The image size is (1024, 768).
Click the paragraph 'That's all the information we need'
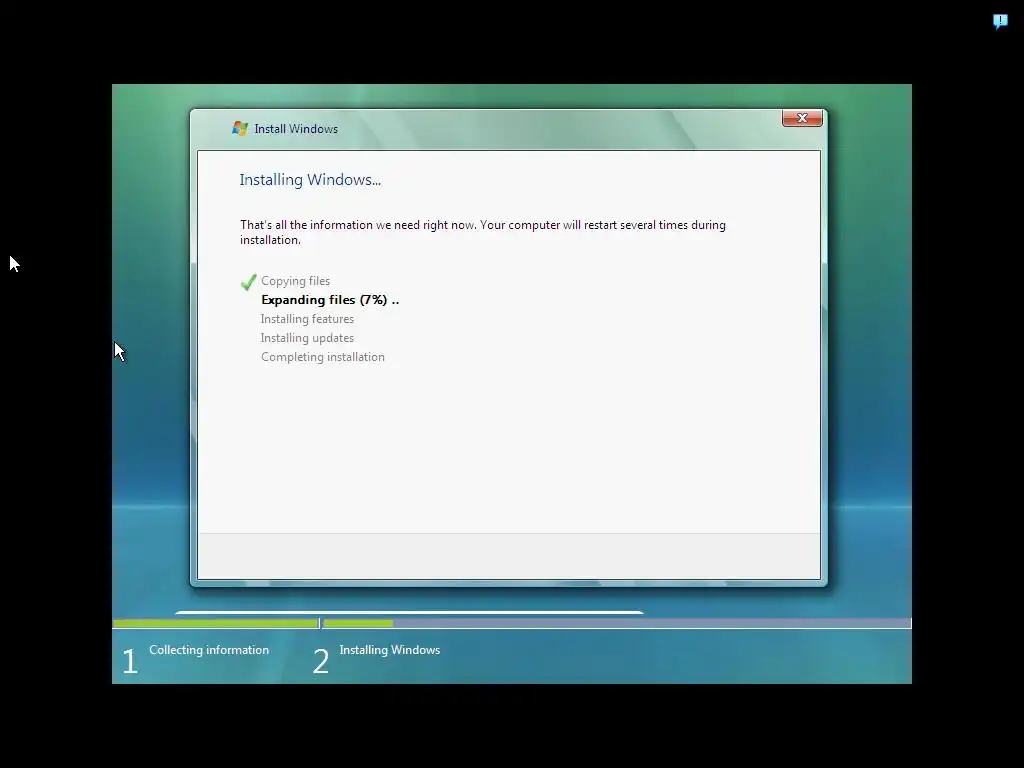coord(483,232)
